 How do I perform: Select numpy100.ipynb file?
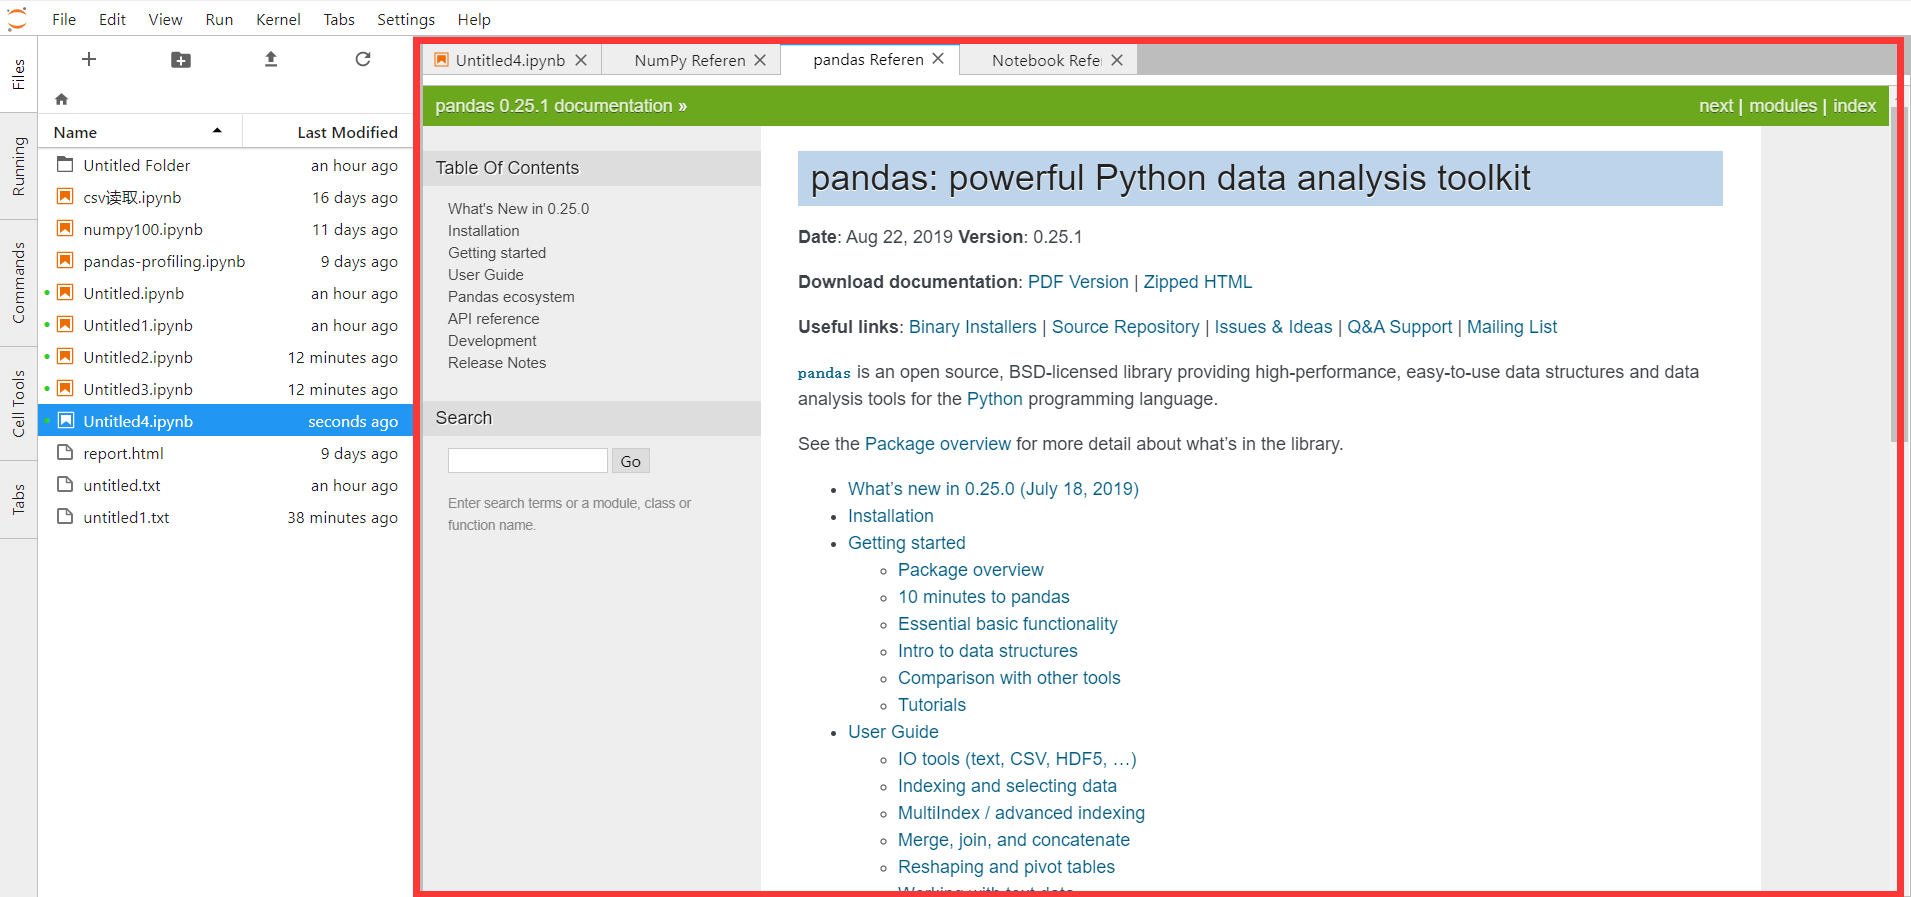(226, 229)
